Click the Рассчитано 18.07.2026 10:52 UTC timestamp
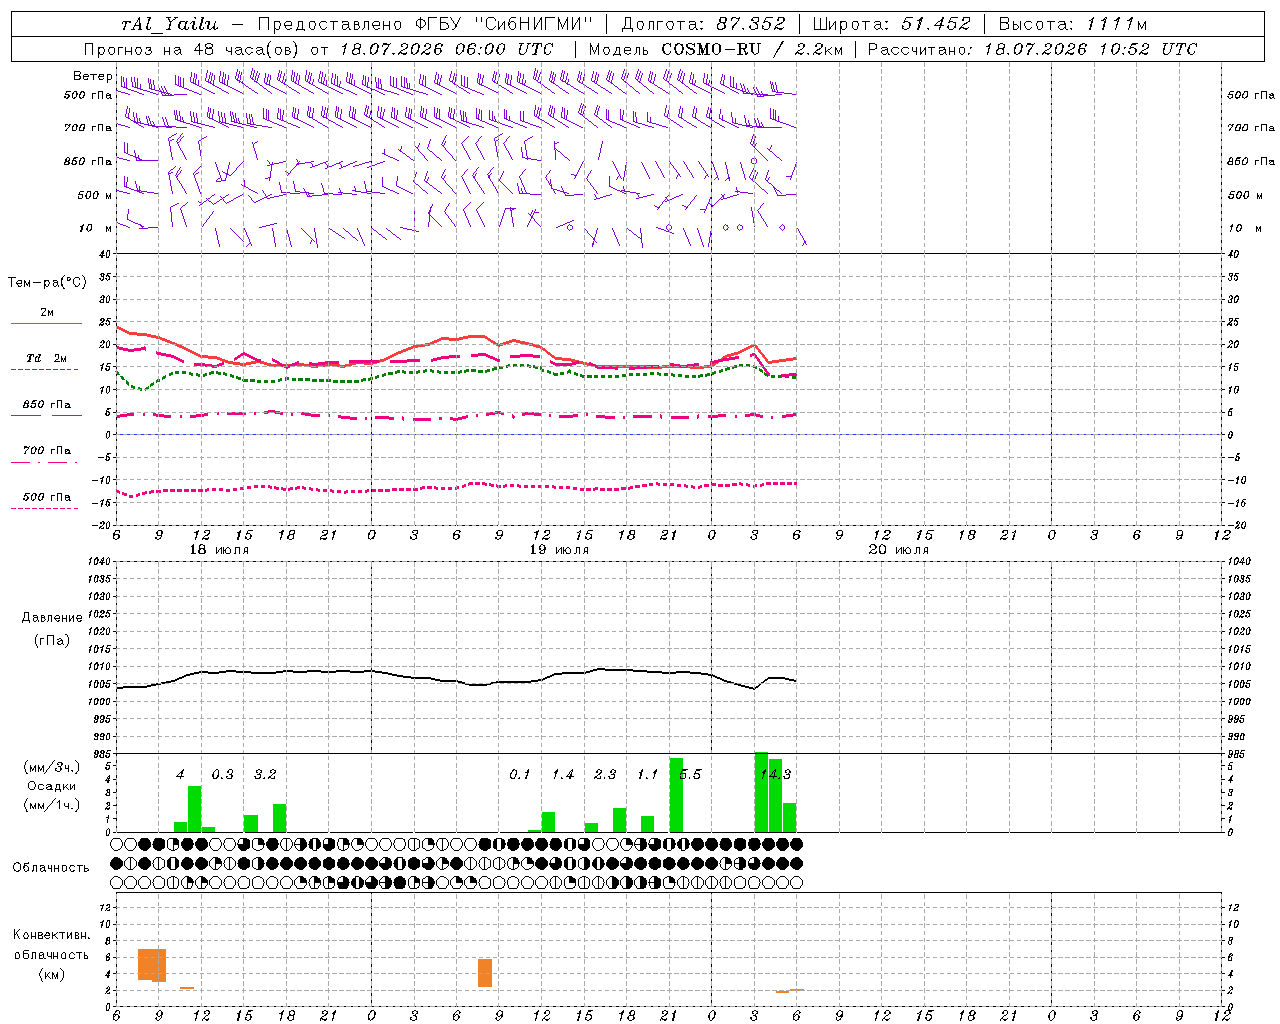Screen dimensions: 1280x1024 [1031, 49]
